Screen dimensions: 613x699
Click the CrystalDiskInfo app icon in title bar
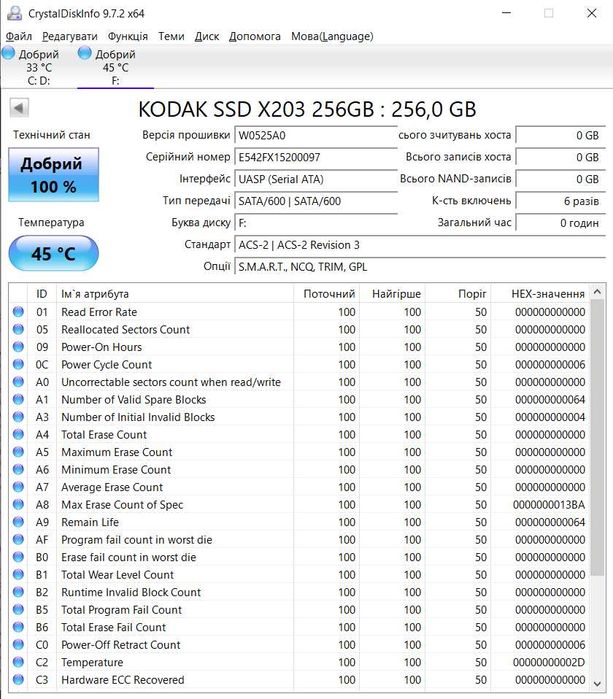coord(14,13)
